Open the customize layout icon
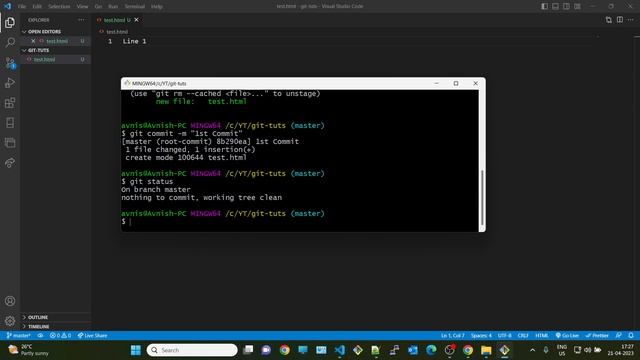The height and width of the screenshot is (360, 640). pos(578,6)
